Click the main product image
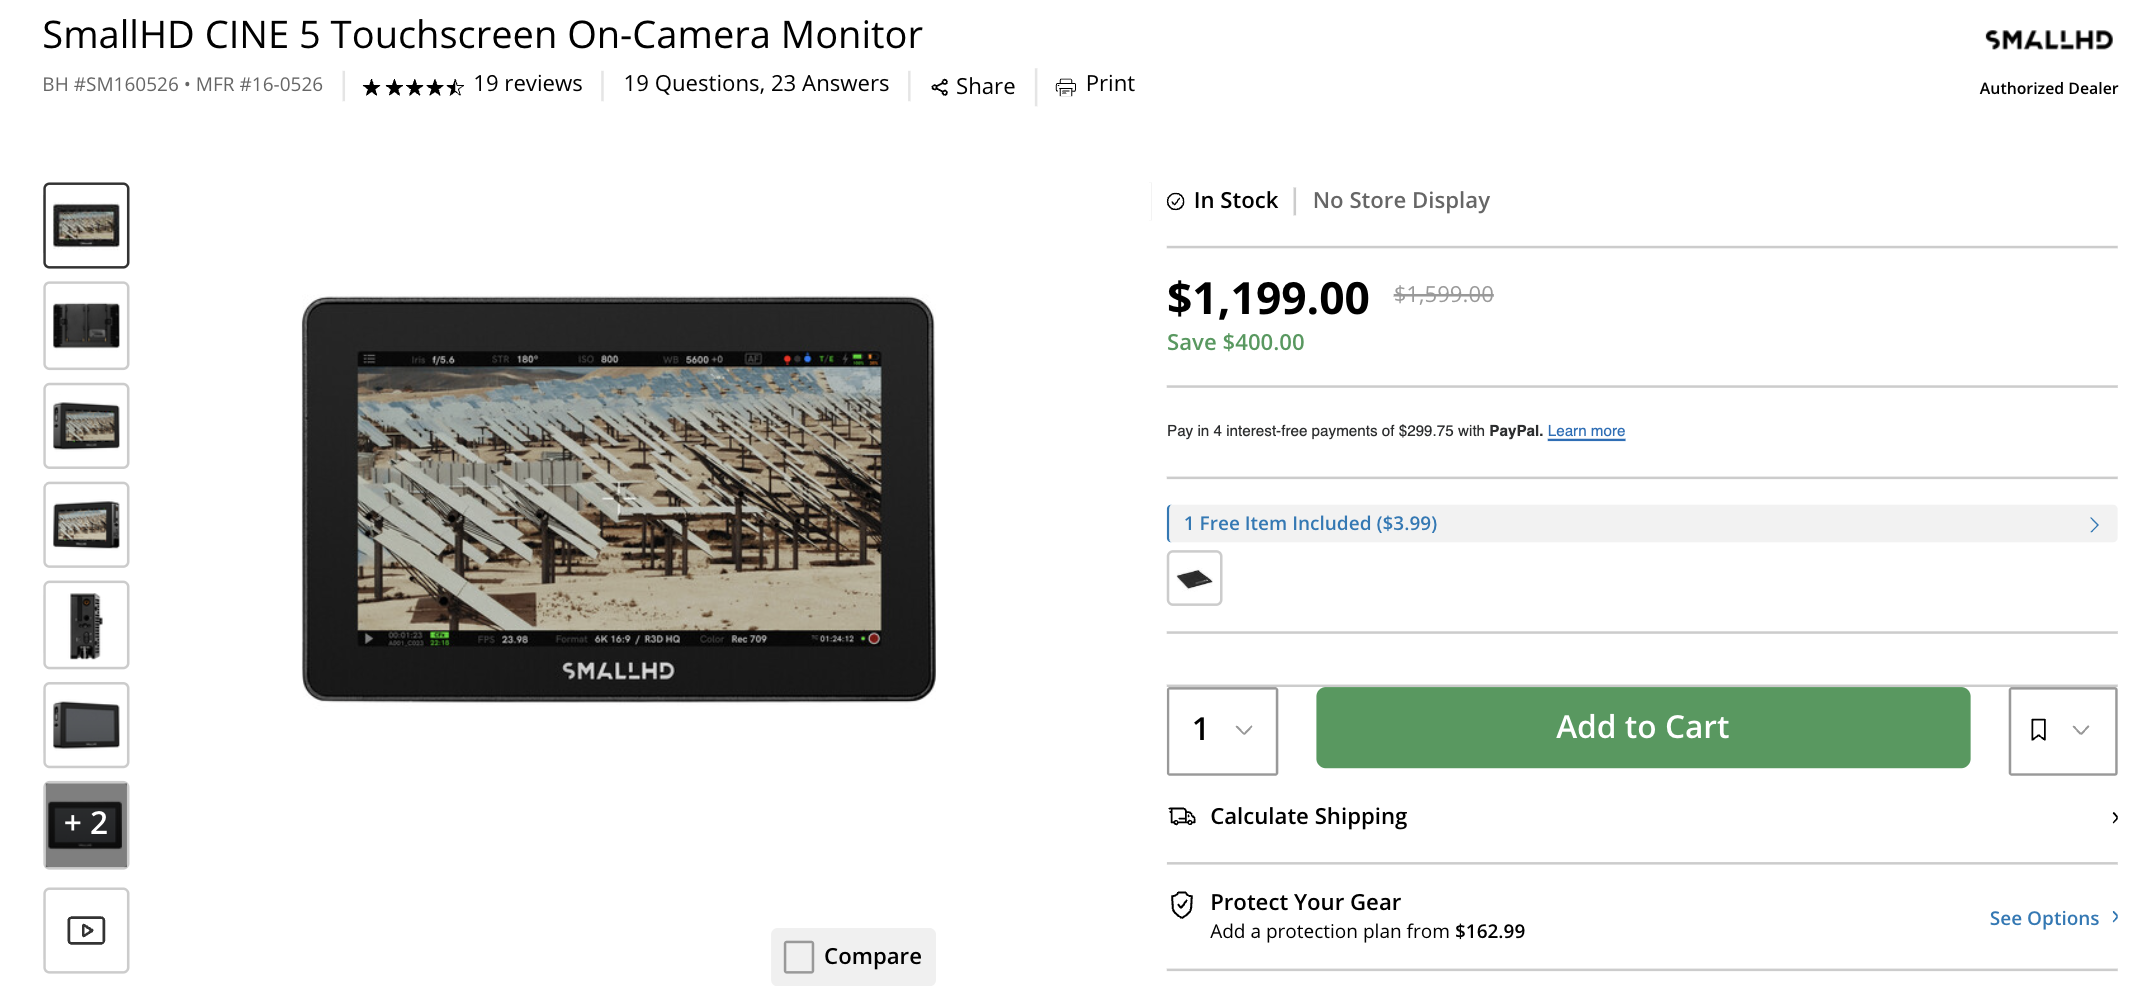 click(619, 499)
